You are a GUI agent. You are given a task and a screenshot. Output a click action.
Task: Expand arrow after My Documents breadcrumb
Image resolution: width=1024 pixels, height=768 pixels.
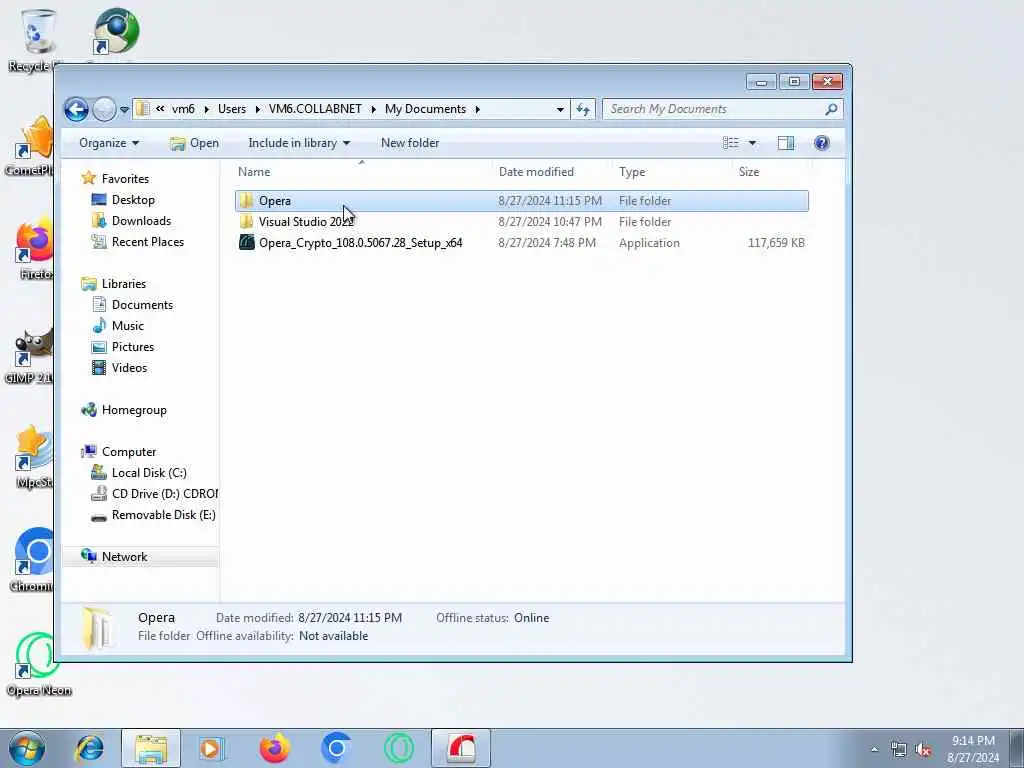click(477, 110)
